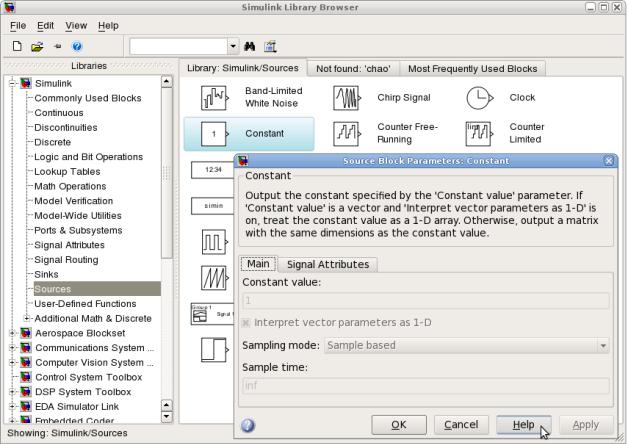Select the Chirp Signal block icon
The height and width of the screenshot is (444, 627).
click(347, 98)
